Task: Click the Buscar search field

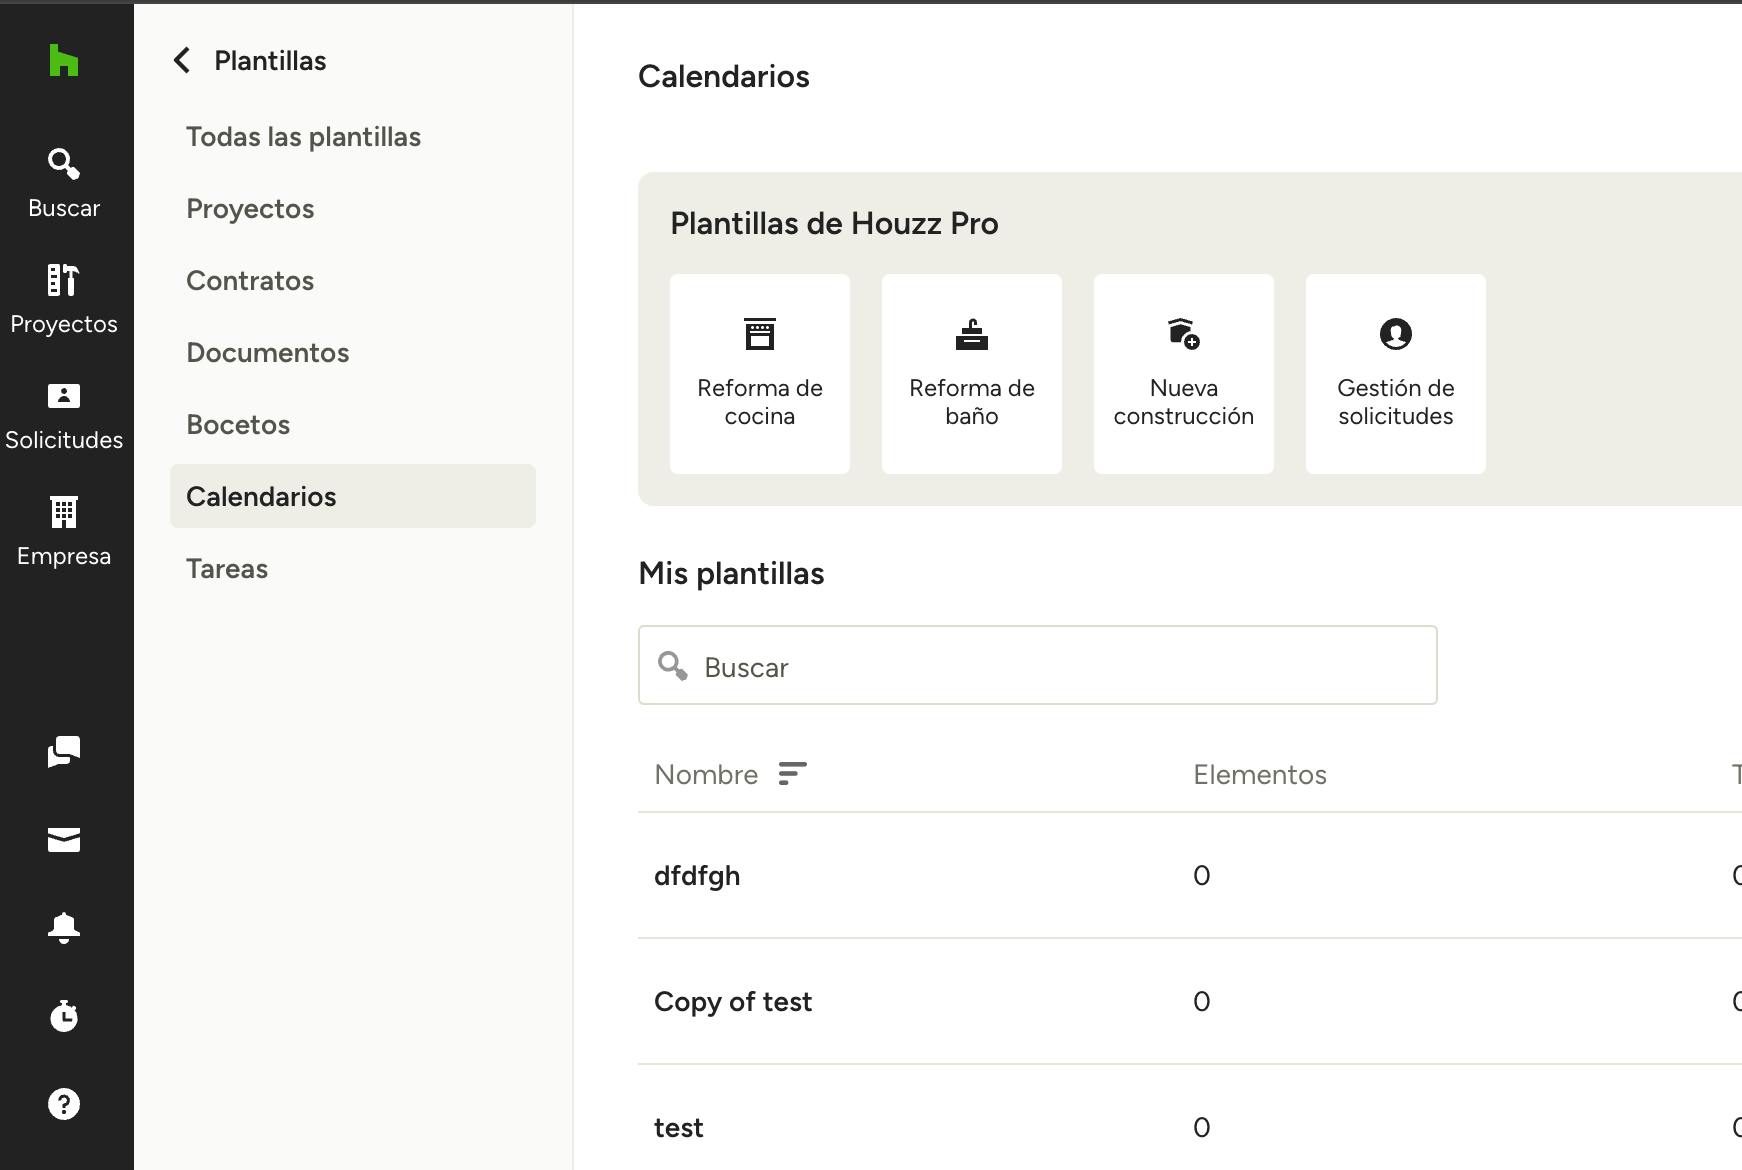Action: point(1038,666)
